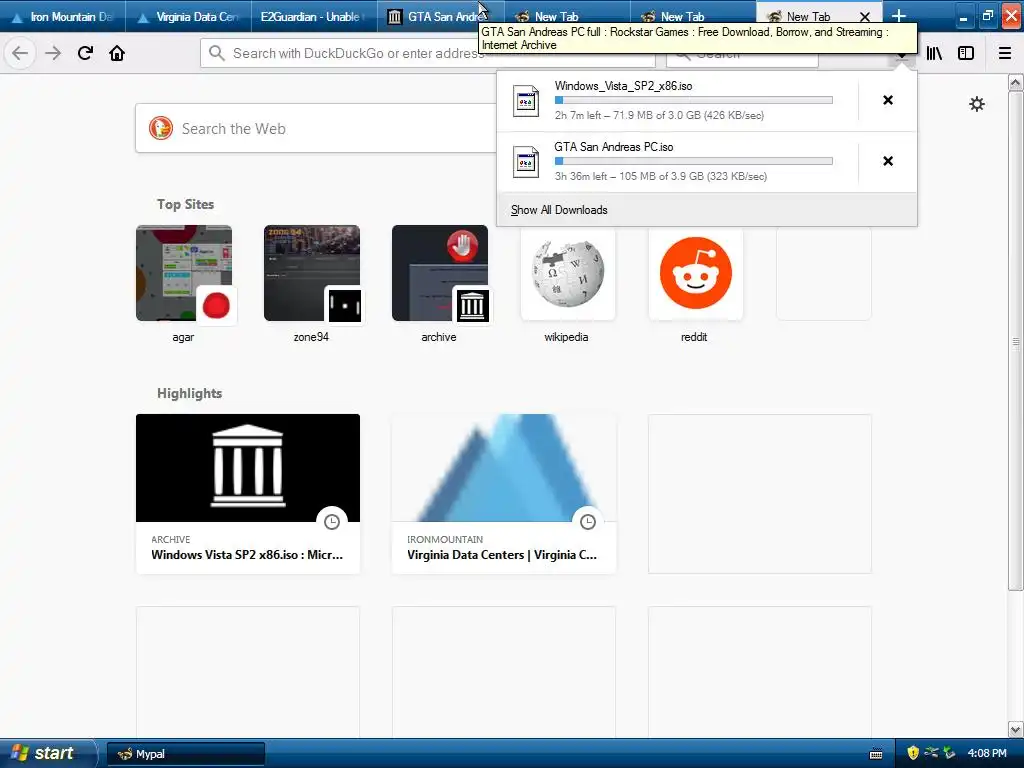The height and width of the screenshot is (768, 1024).
Task: Focus the DuckDuckGo address bar
Action: [x=428, y=53]
